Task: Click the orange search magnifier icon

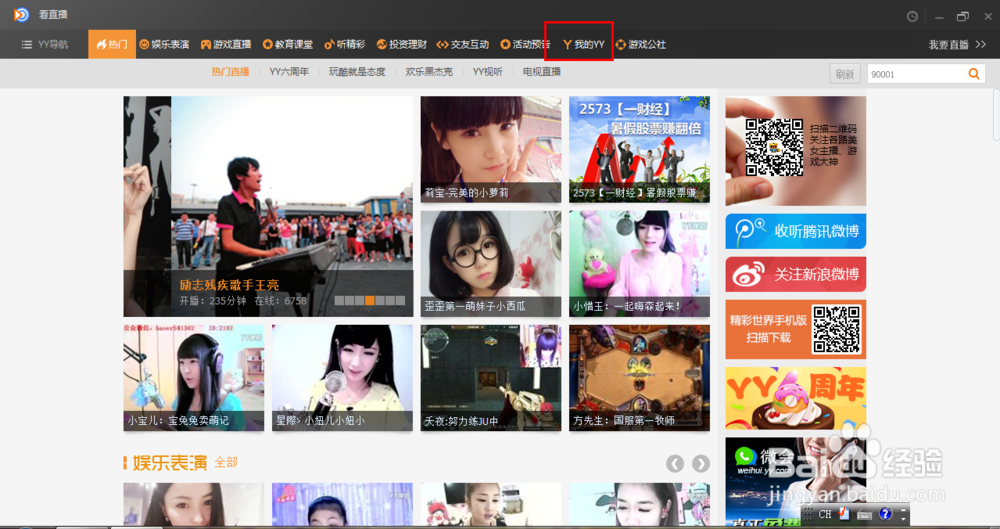Action: pos(974,74)
